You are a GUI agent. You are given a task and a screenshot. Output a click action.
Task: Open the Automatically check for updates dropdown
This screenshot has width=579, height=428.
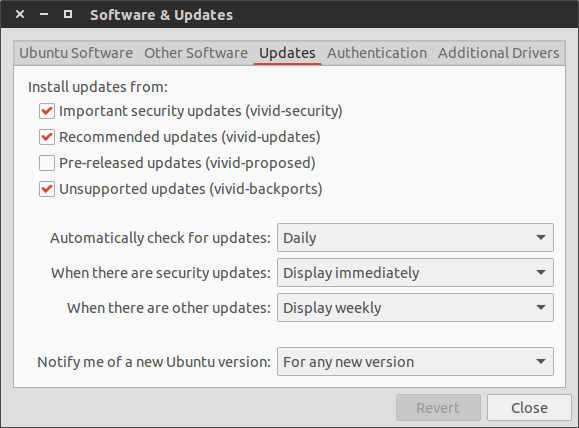click(x=415, y=237)
